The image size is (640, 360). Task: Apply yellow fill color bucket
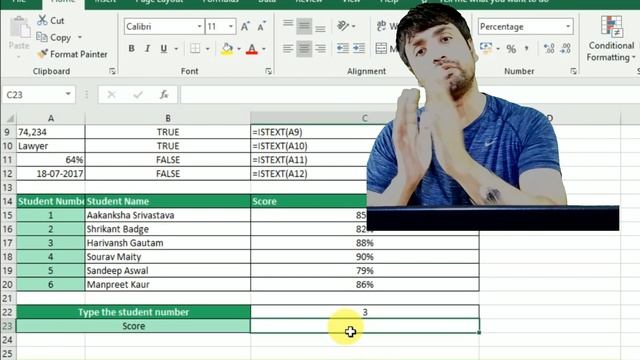tap(227, 49)
